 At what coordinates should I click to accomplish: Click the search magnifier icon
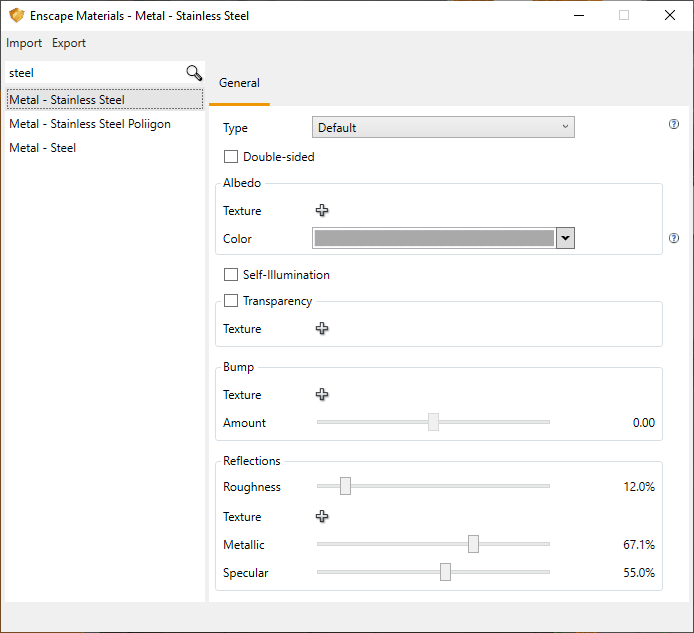click(x=194, y=73)
